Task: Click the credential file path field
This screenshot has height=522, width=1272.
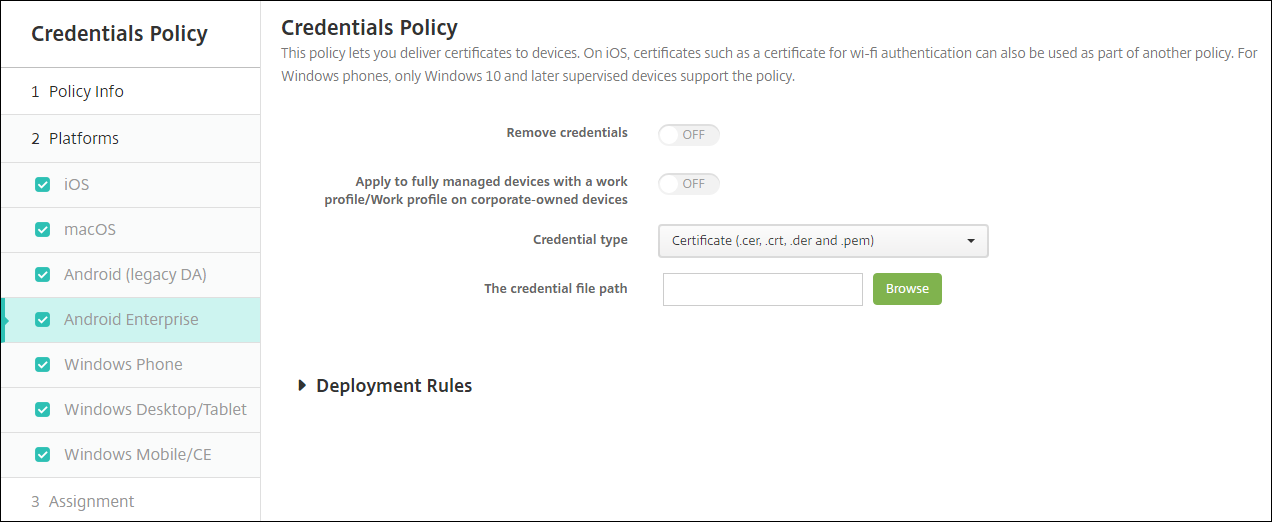Action: [x=762, y=289]
